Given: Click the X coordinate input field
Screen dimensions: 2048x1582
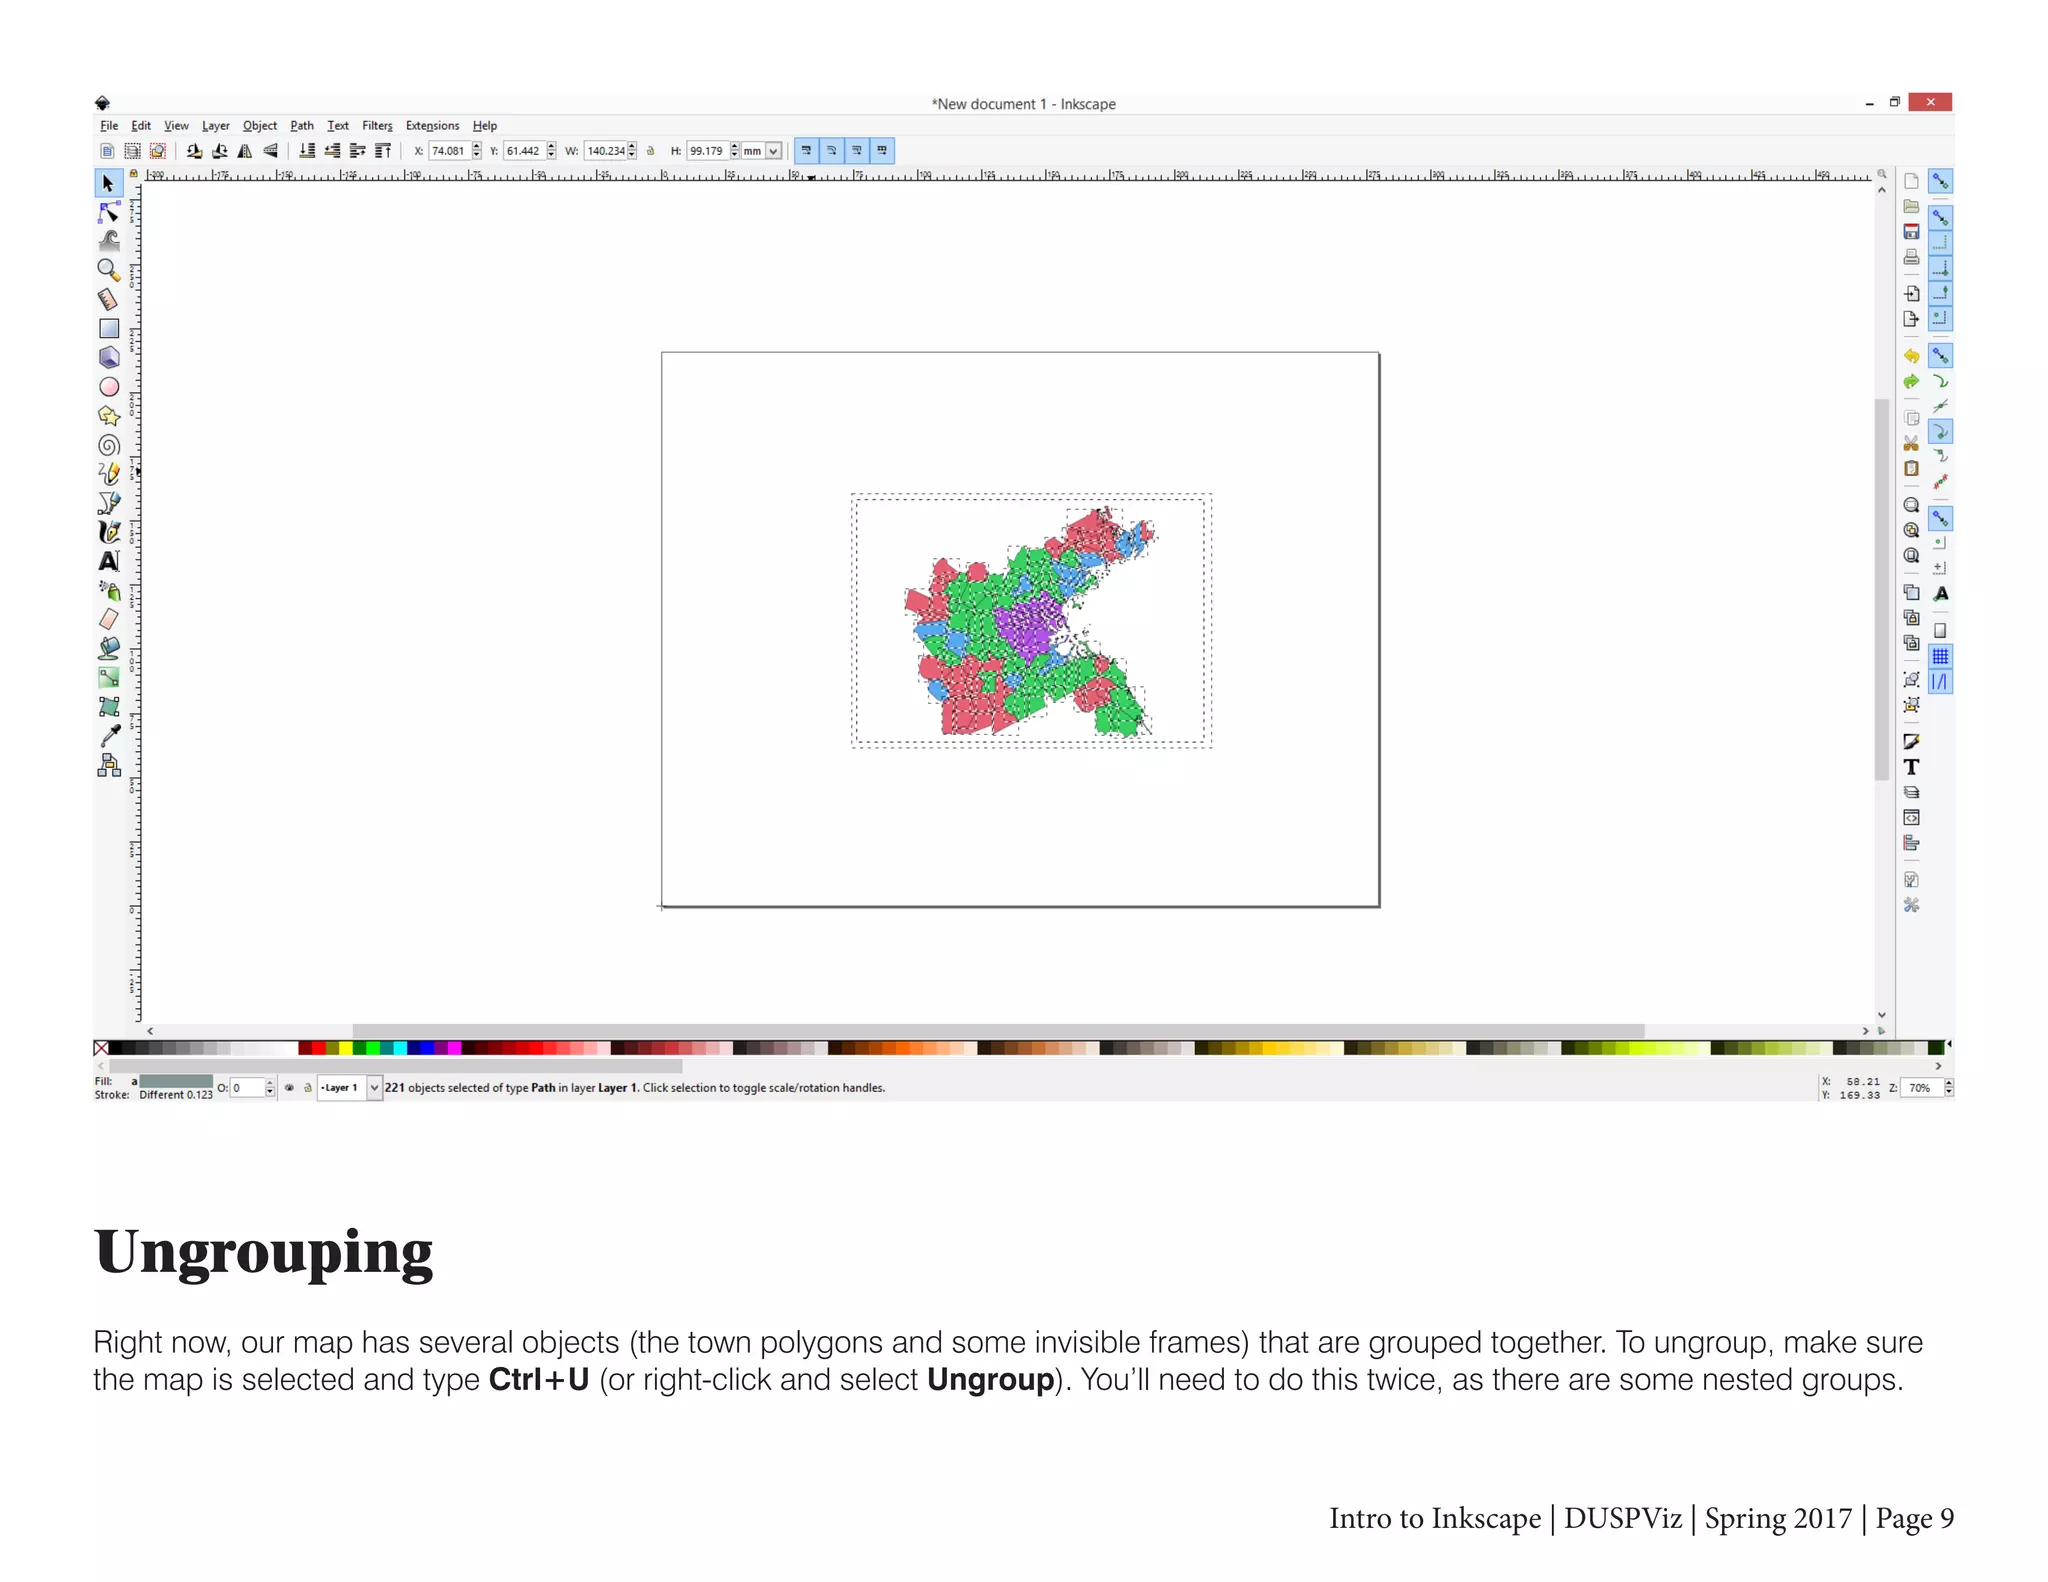Looking at the screenshot, I should click(450, 151).
